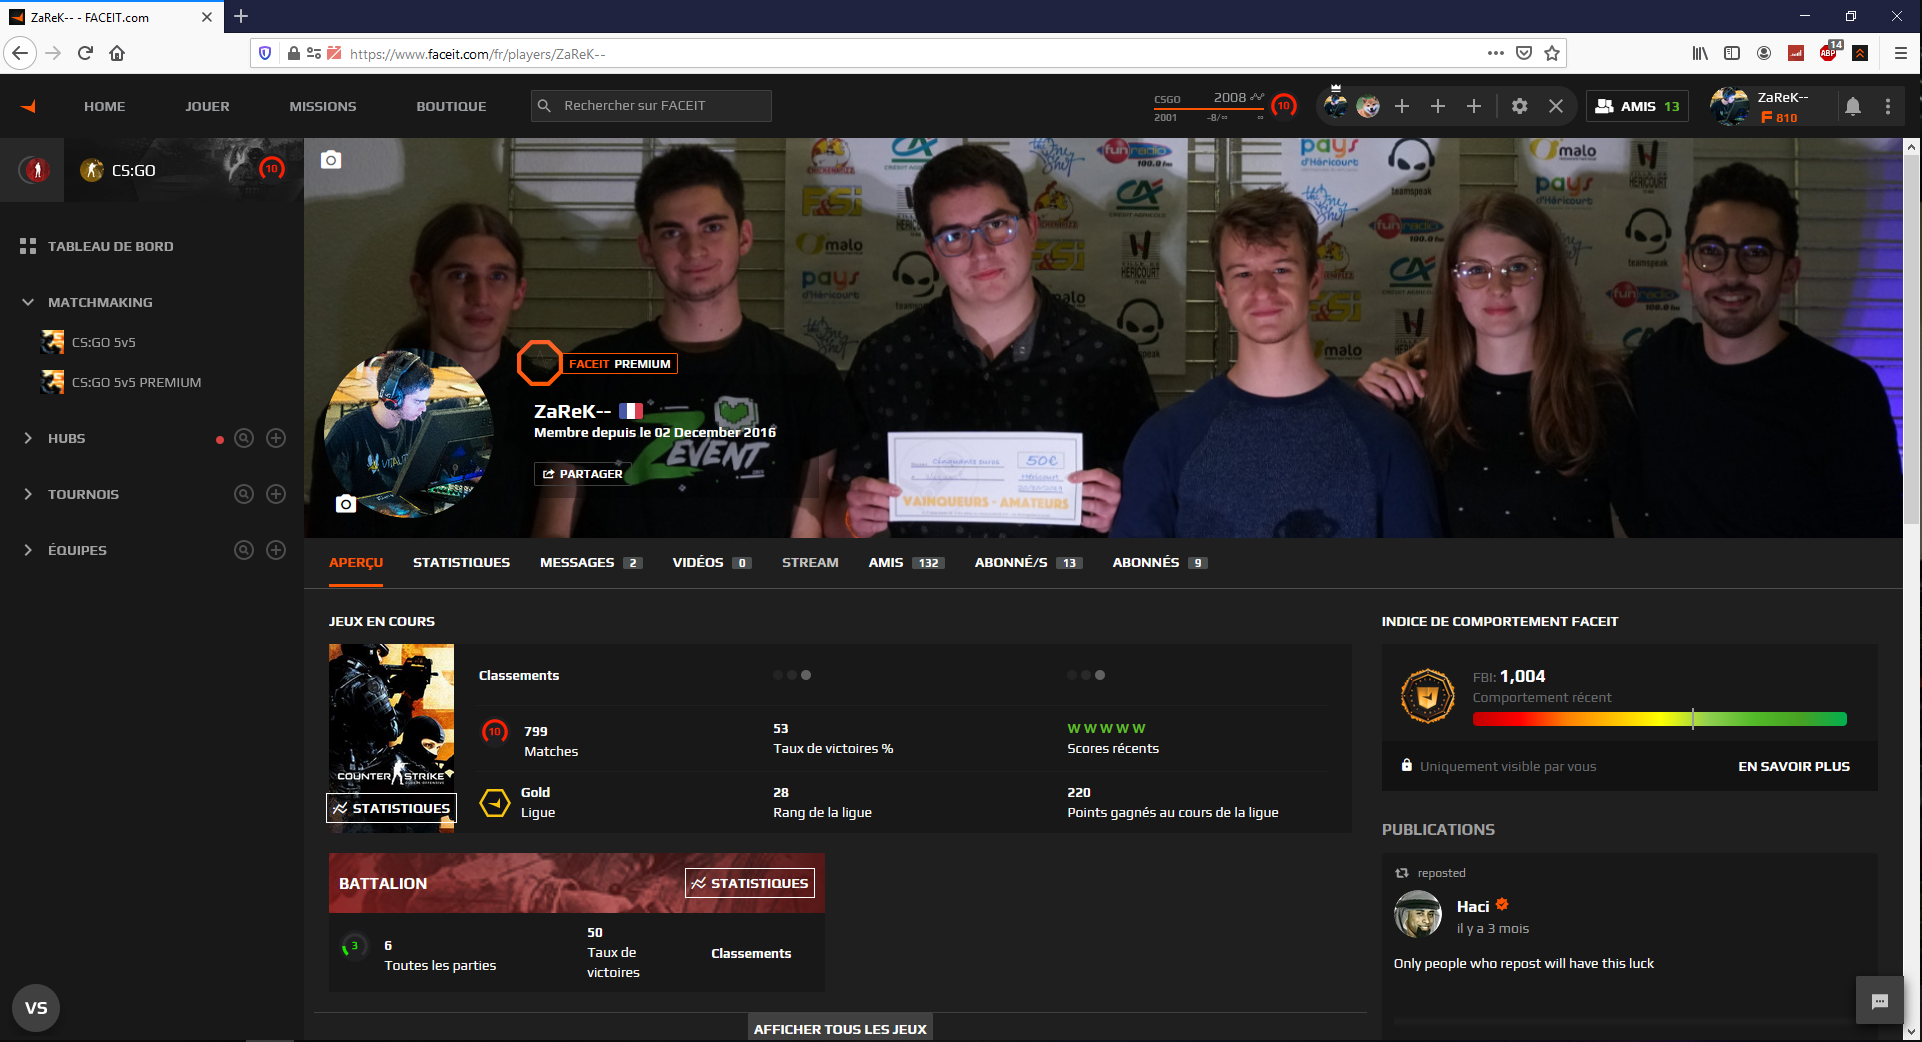Click the VS round button
Screen dimensions: 1922x1042
[36, 1008]
